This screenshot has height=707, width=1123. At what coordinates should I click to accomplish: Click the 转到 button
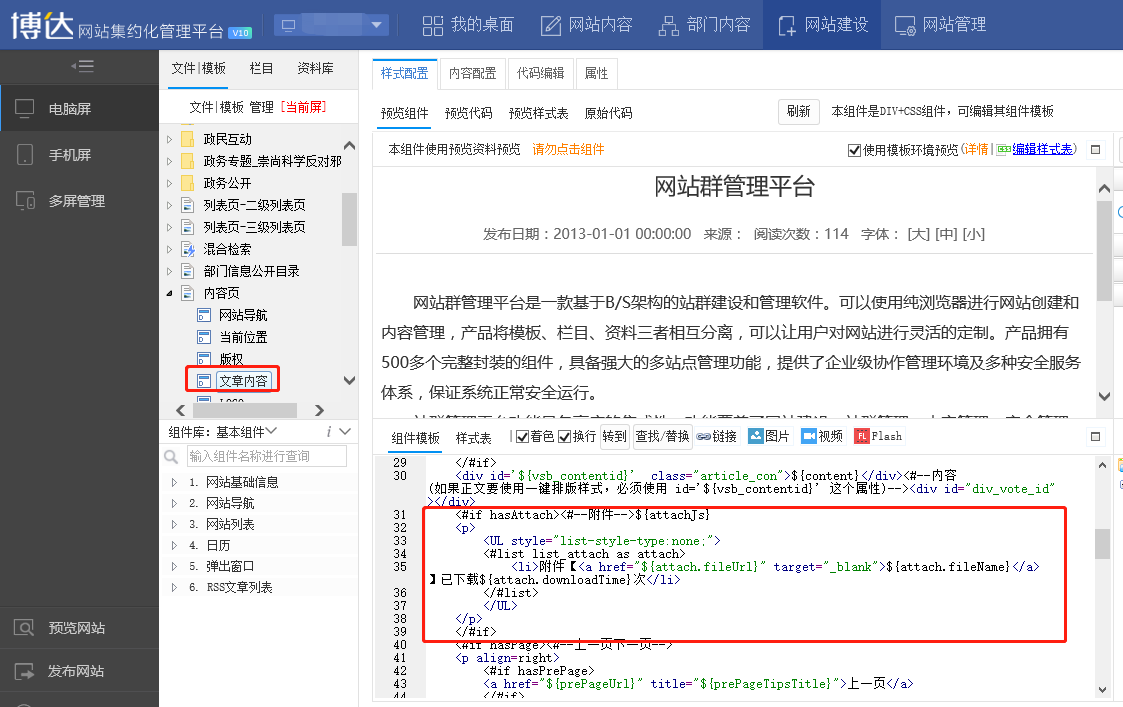[x=614, y=436]
